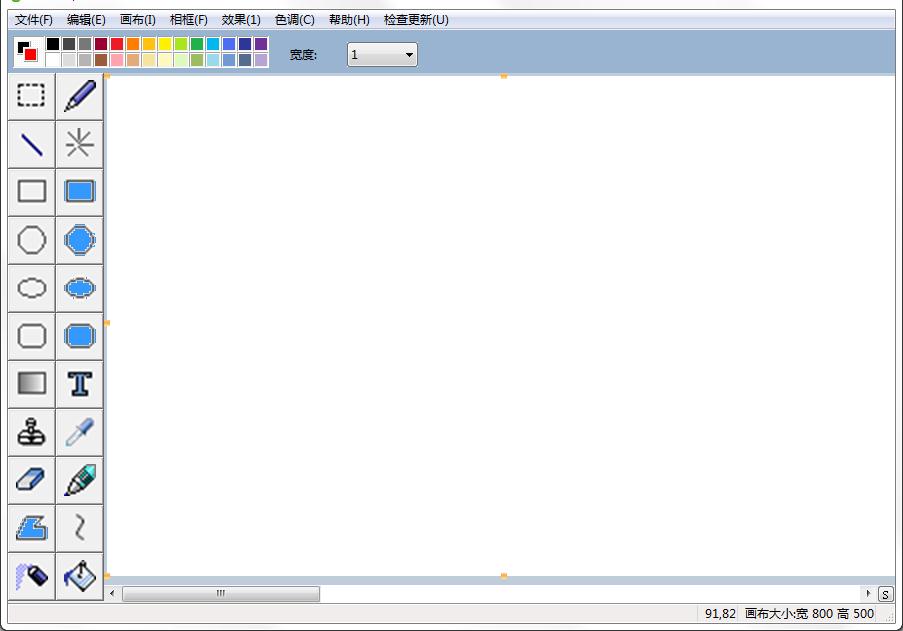Open the 文件(F) menu
This screenshot has height=631, width=903.
click(x=34, y=20)
